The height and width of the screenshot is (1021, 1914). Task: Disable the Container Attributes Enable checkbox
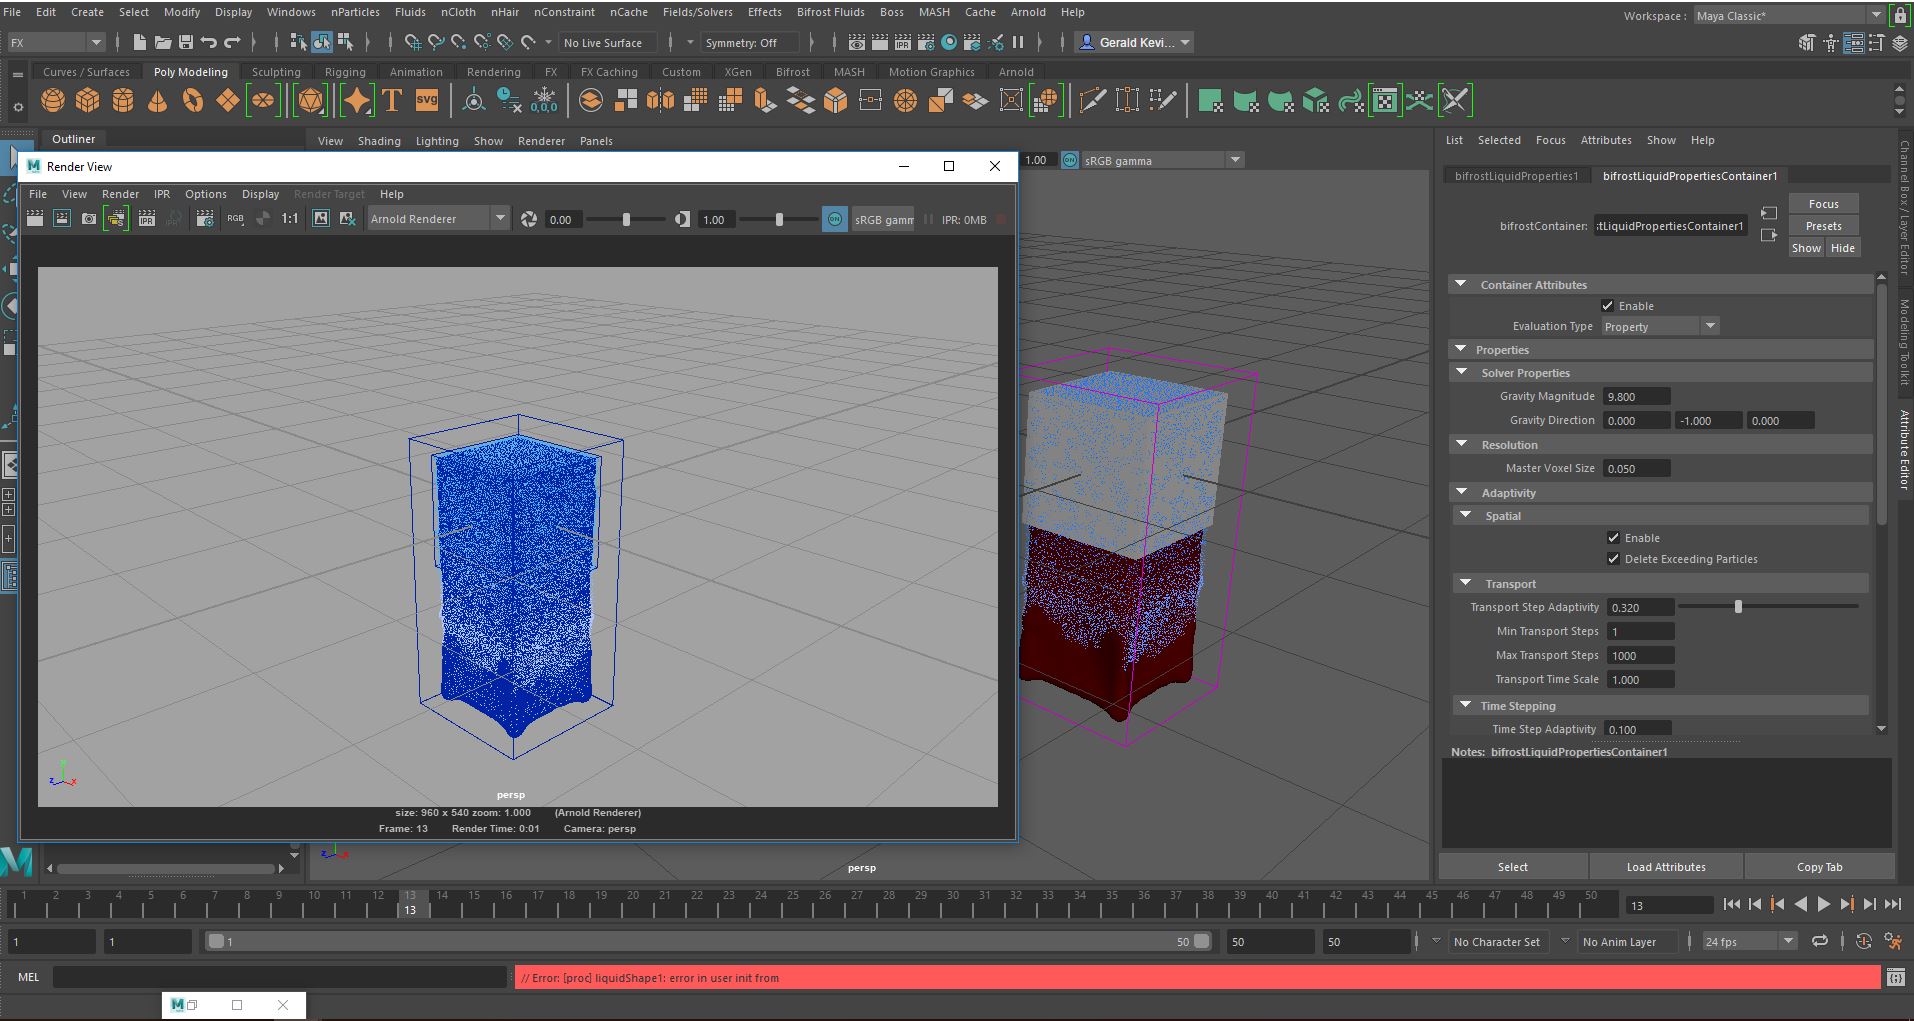coord(1607,306)
